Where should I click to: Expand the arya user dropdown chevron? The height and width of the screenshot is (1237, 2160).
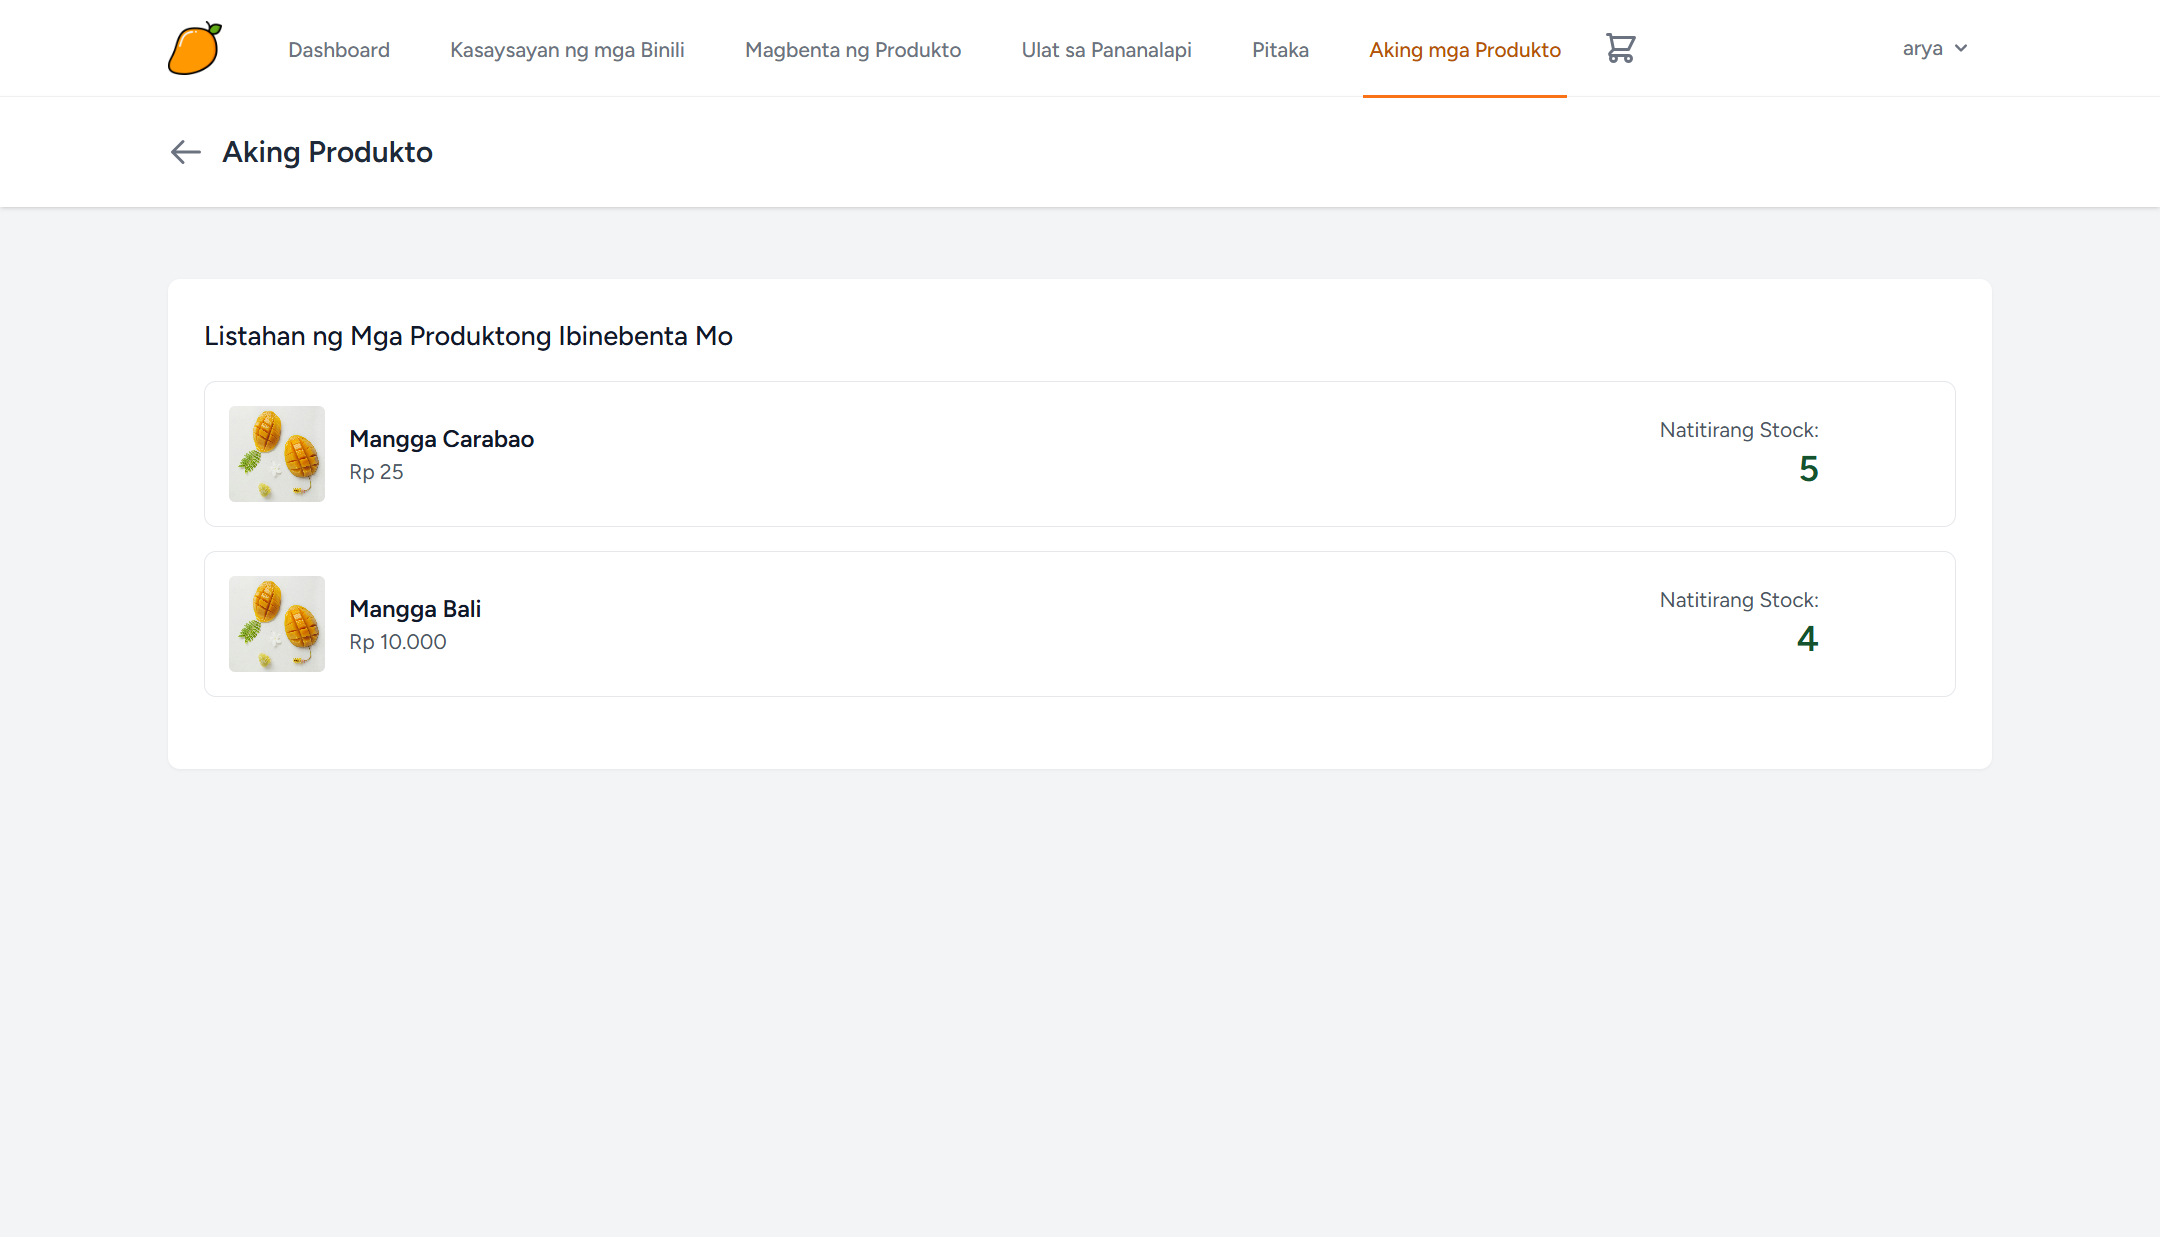[x=1961, y=48]
